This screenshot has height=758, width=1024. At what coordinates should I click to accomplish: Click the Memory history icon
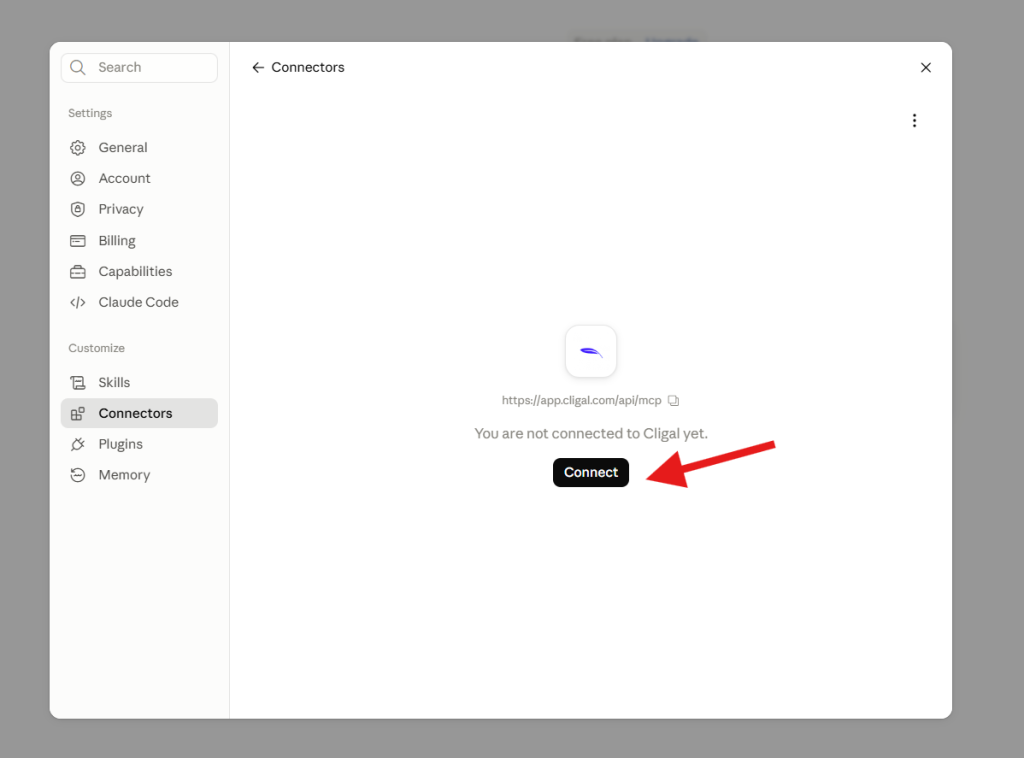coord(78,475)
